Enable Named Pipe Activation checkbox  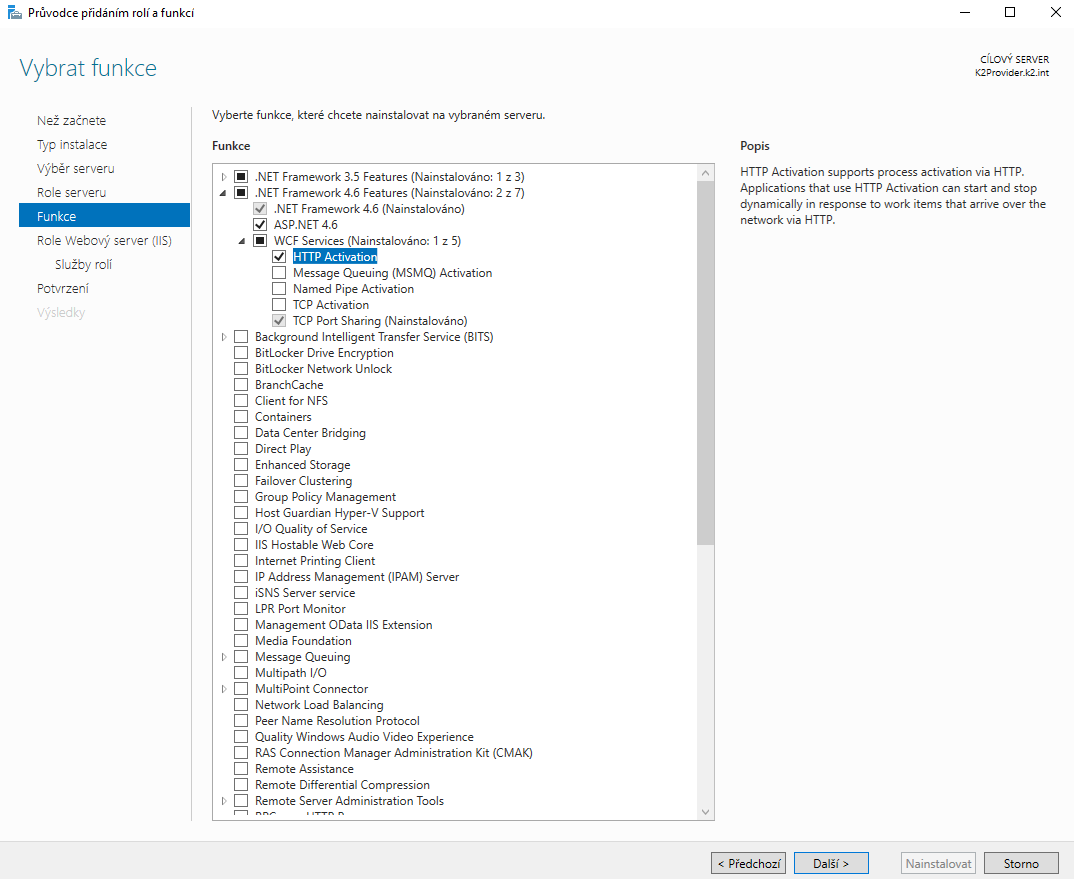pyautogui.click(x=279, y=289)
